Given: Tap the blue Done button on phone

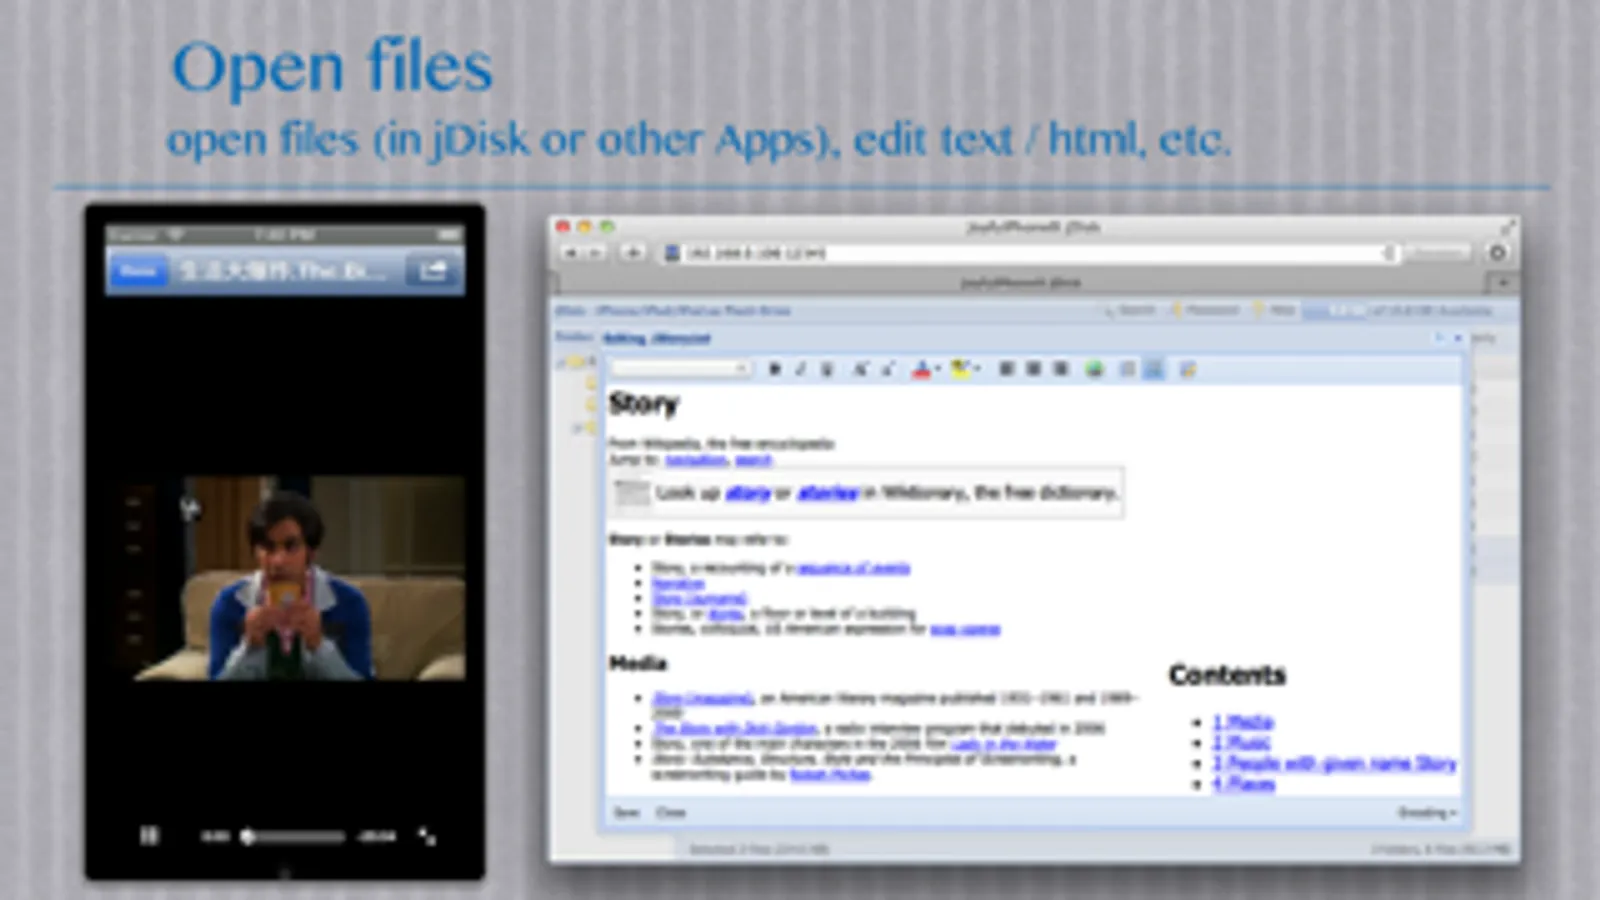Looking at the screenshot, I should (x=138, y=271).
